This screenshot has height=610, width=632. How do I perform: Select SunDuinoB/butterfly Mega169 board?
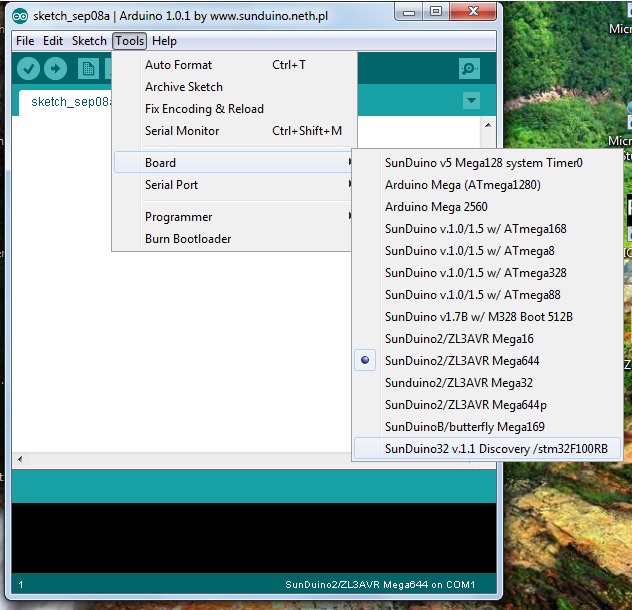pos(487,427)
